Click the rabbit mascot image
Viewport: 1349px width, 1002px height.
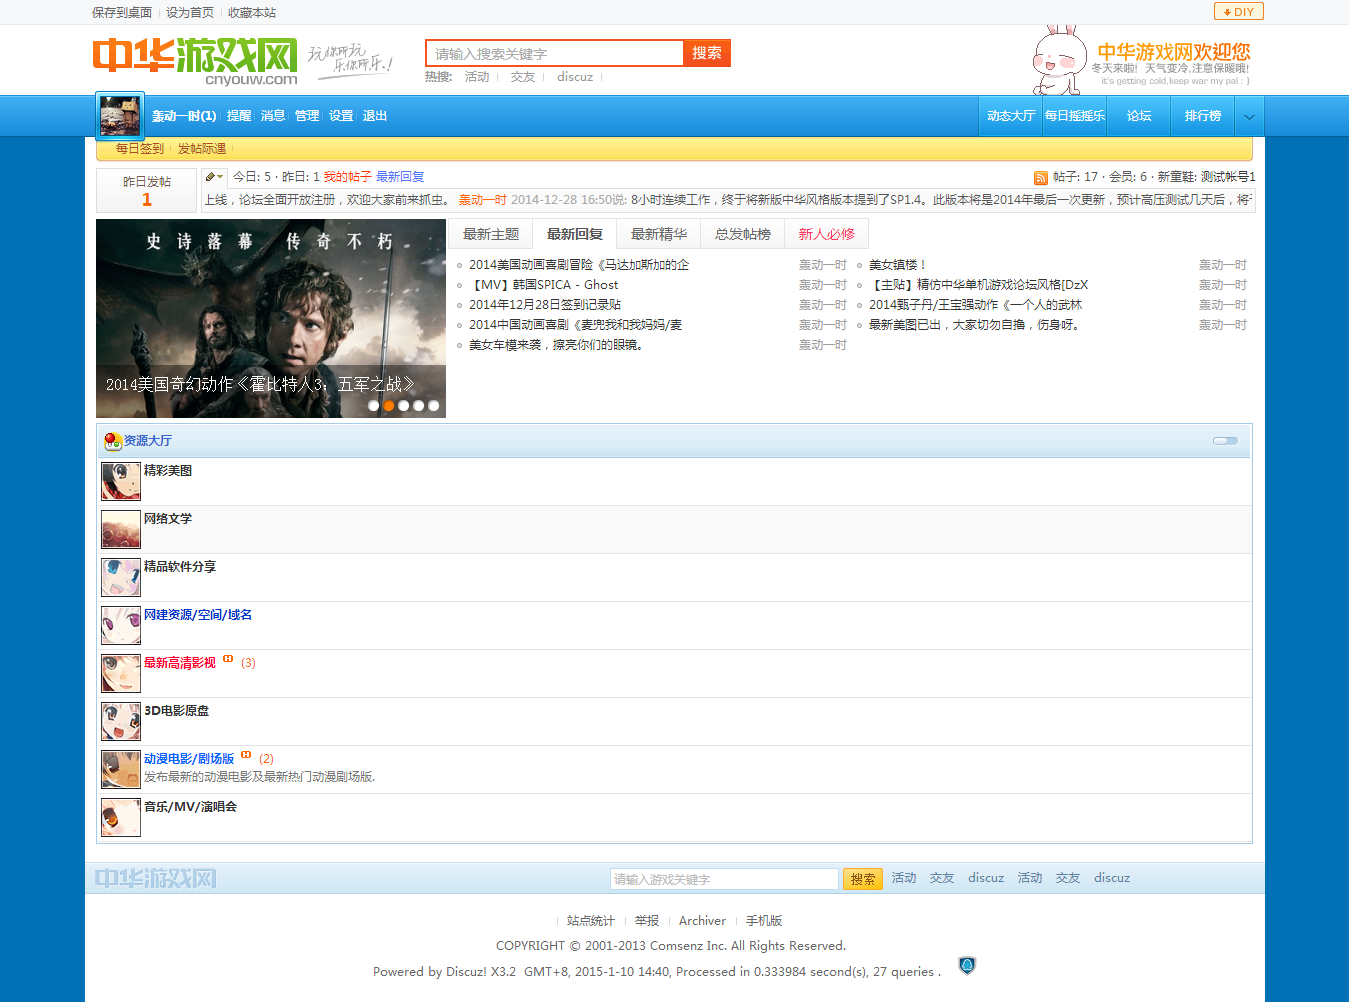1059,60
